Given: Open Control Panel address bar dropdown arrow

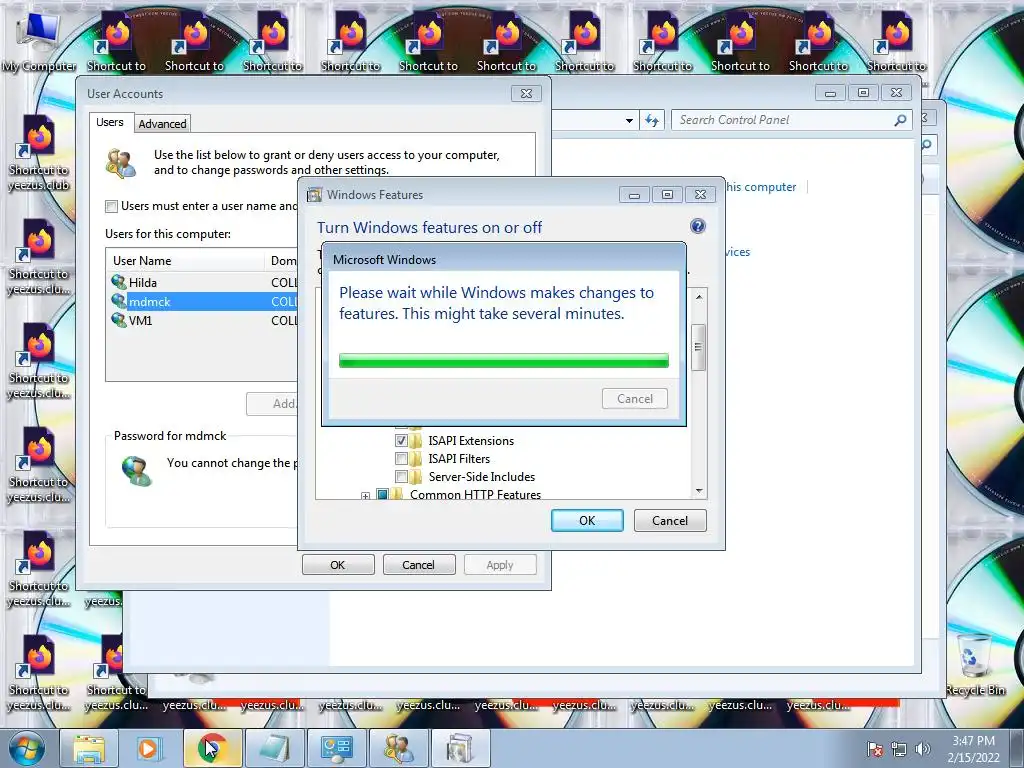Looking at the screenshot, I should coord(629,120).
